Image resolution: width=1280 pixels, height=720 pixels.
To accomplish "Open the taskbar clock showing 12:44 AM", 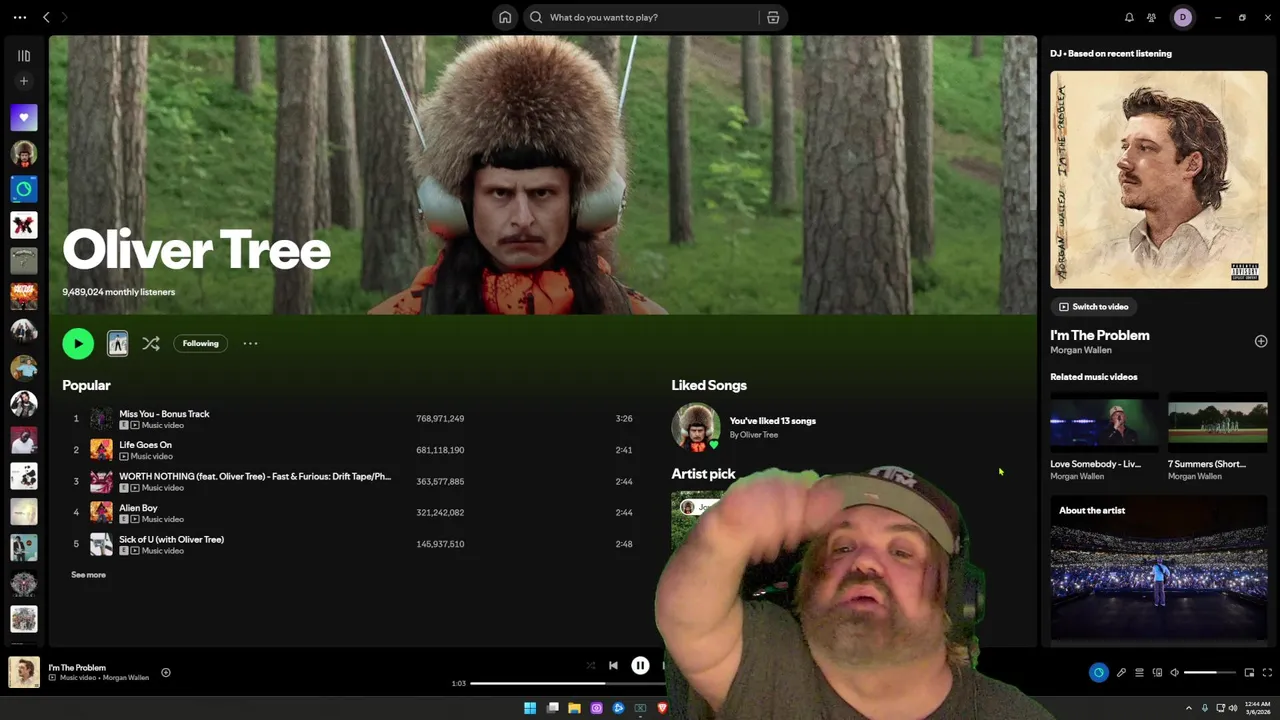I will point(1257,708).
